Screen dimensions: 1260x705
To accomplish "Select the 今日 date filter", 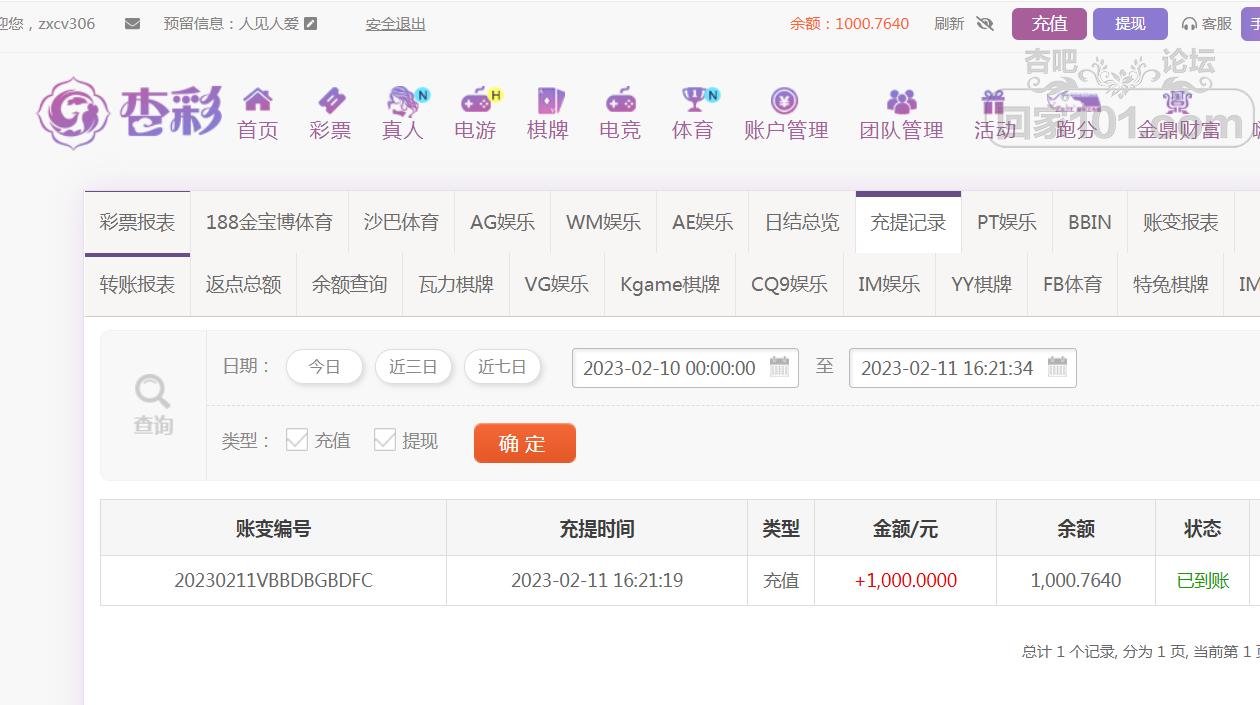I will [x=324, y=367].
